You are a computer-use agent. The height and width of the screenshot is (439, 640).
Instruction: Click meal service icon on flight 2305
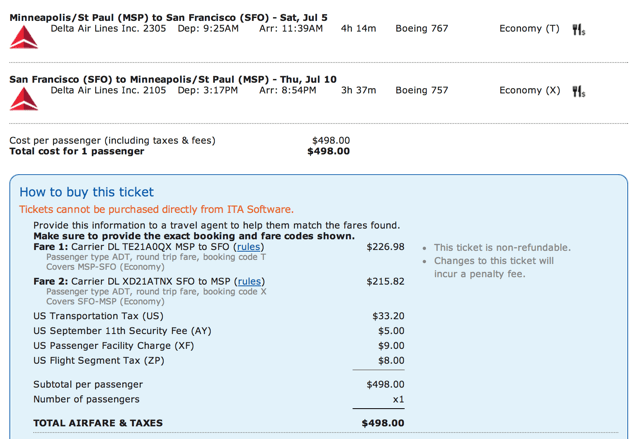(578, 30)
